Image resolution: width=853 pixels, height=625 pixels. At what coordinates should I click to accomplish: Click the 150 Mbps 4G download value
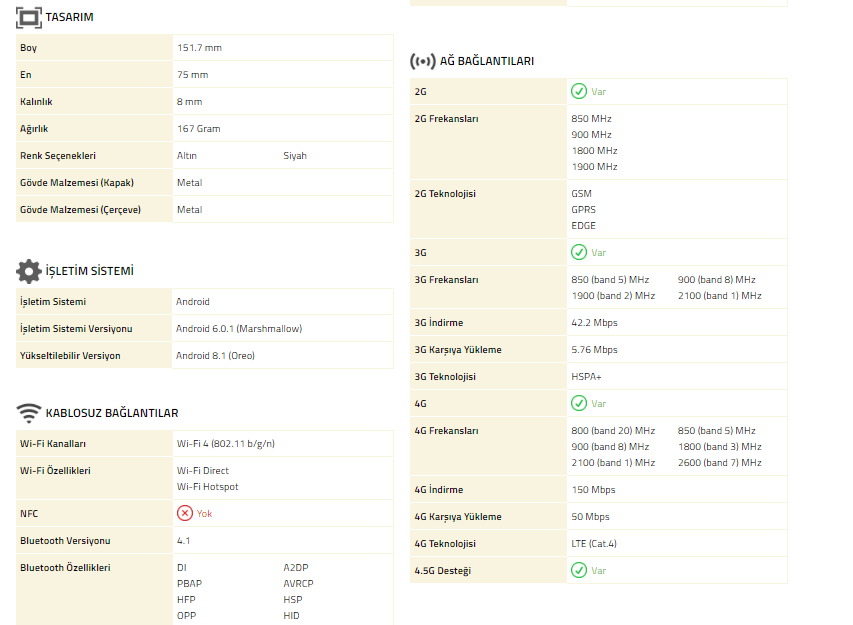(x=594, y=490)
